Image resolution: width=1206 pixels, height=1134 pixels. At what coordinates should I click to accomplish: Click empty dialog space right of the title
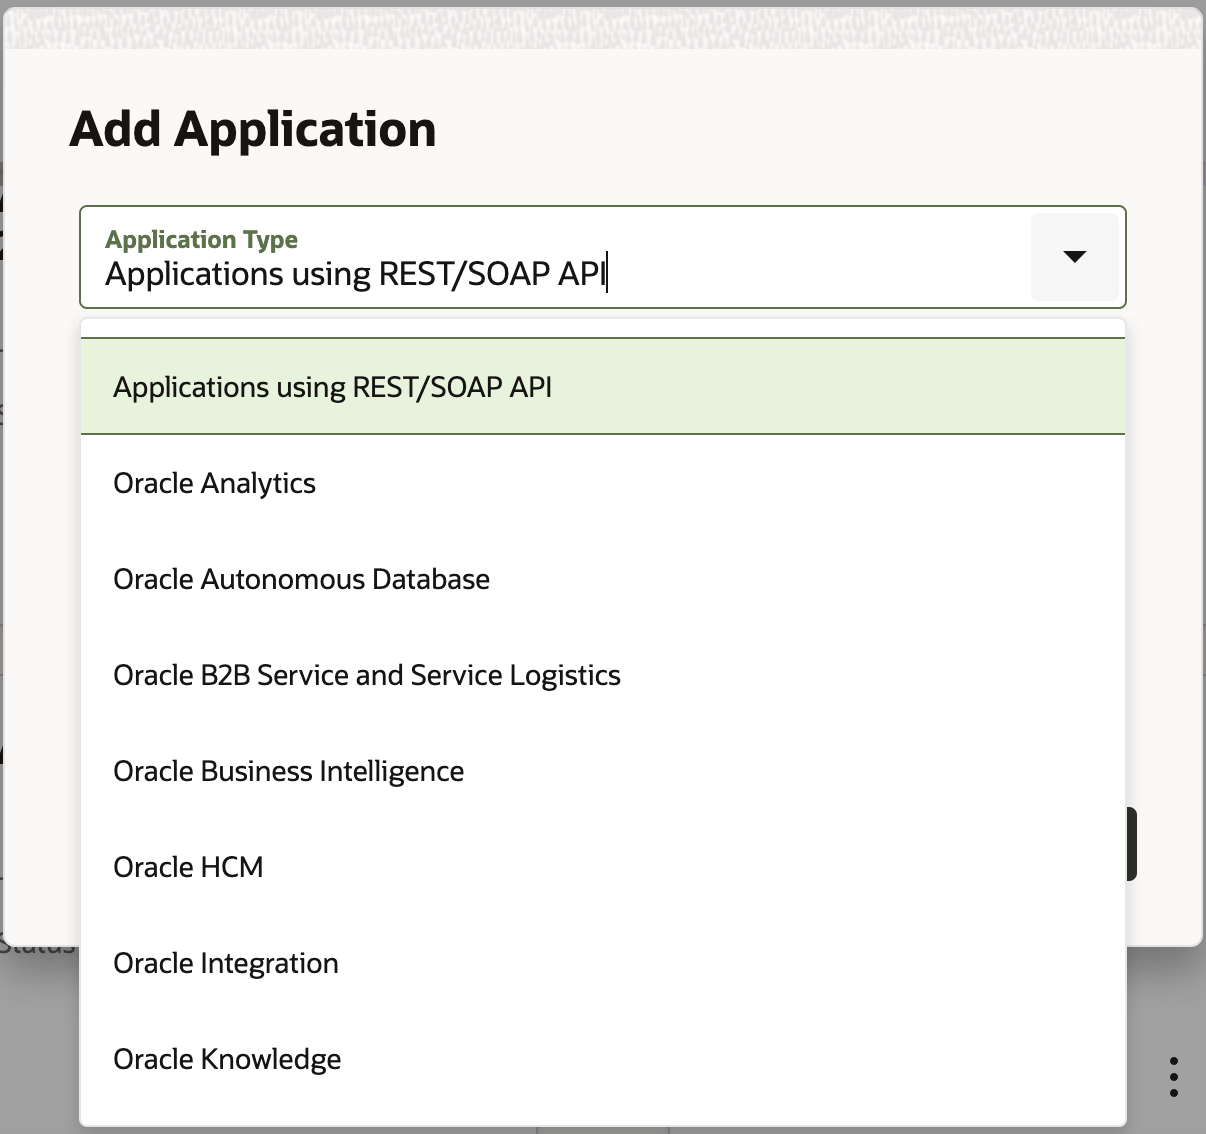(x=800, y=130)
